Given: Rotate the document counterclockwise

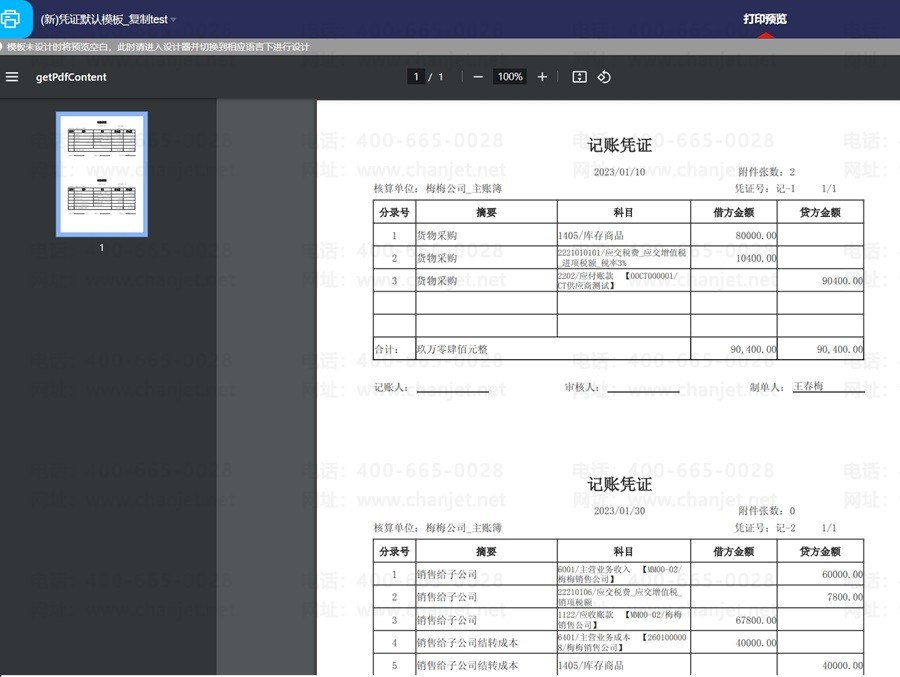Looking at the screenshot, I should pos(604,77).
